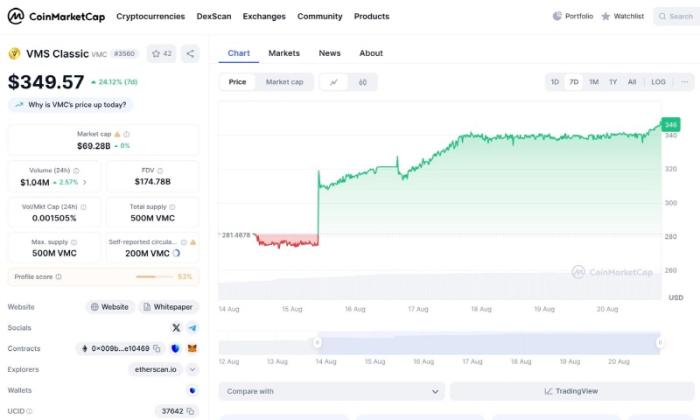Click "Why is VMC's price up today?"

point(71,104)
